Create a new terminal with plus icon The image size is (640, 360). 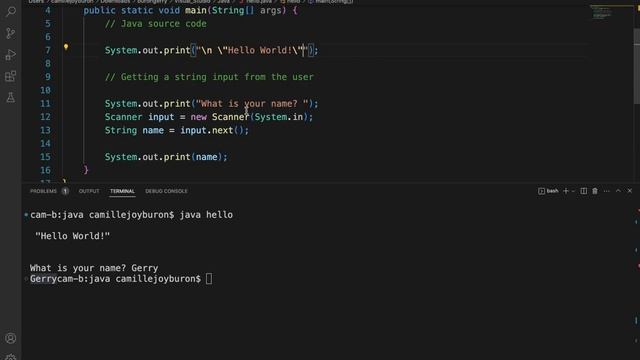(566, 191)
